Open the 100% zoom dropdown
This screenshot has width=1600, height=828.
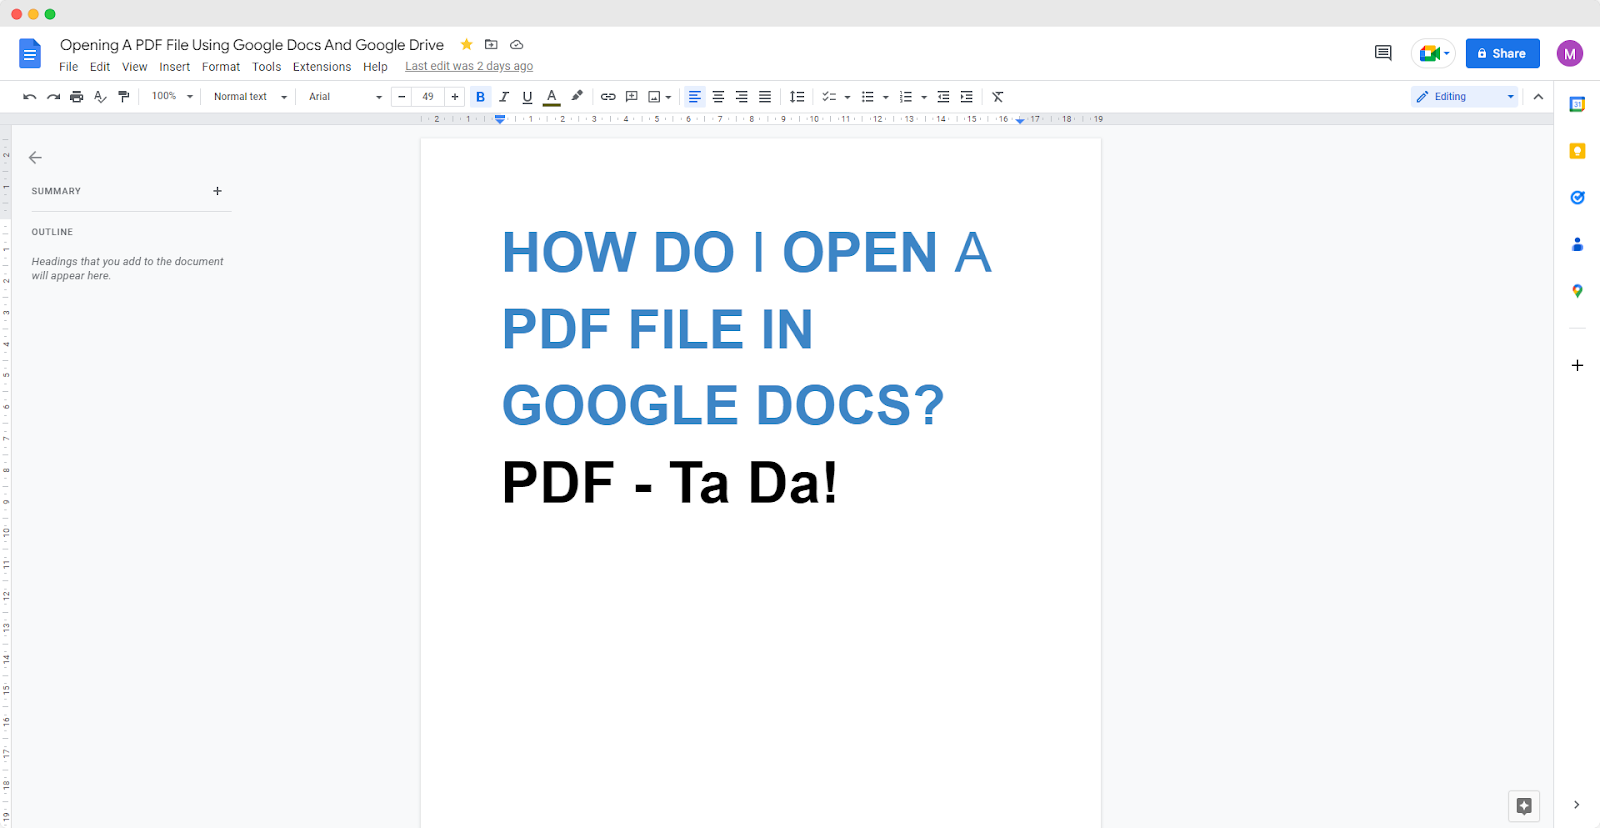tap(172, 97)
